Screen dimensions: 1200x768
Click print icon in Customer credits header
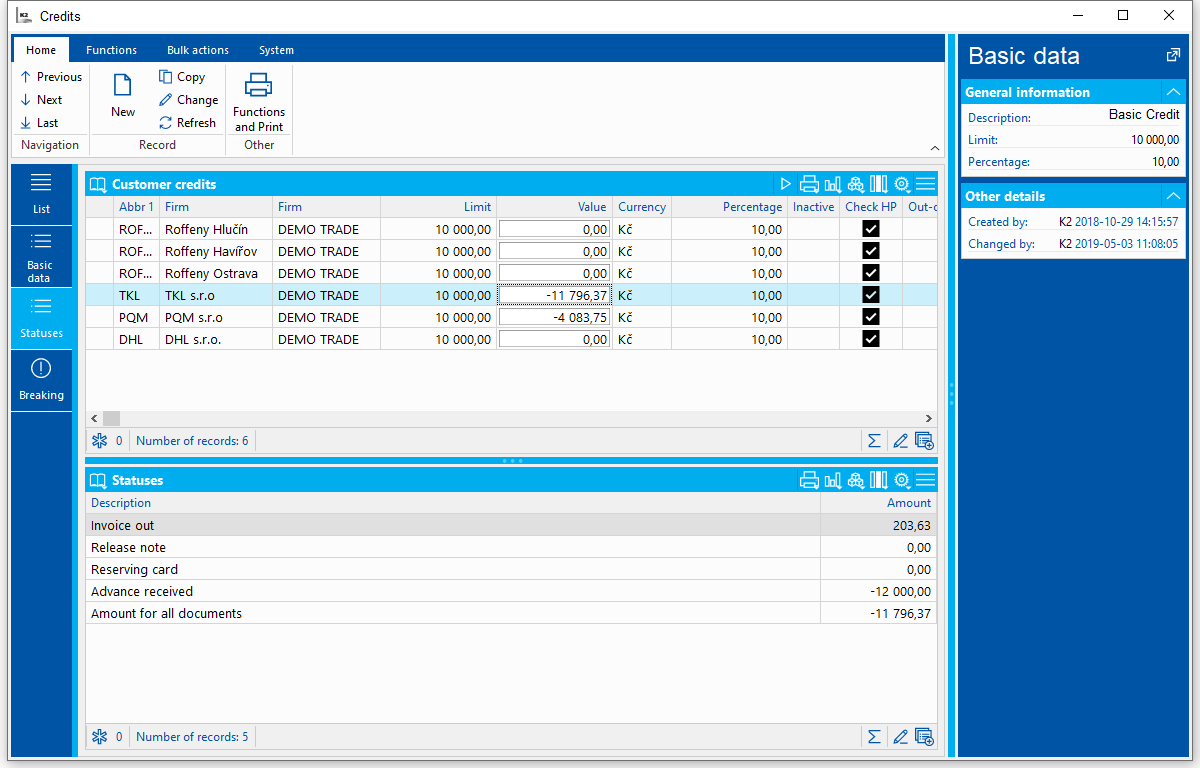pyautogui.click(x=809, y=184)
